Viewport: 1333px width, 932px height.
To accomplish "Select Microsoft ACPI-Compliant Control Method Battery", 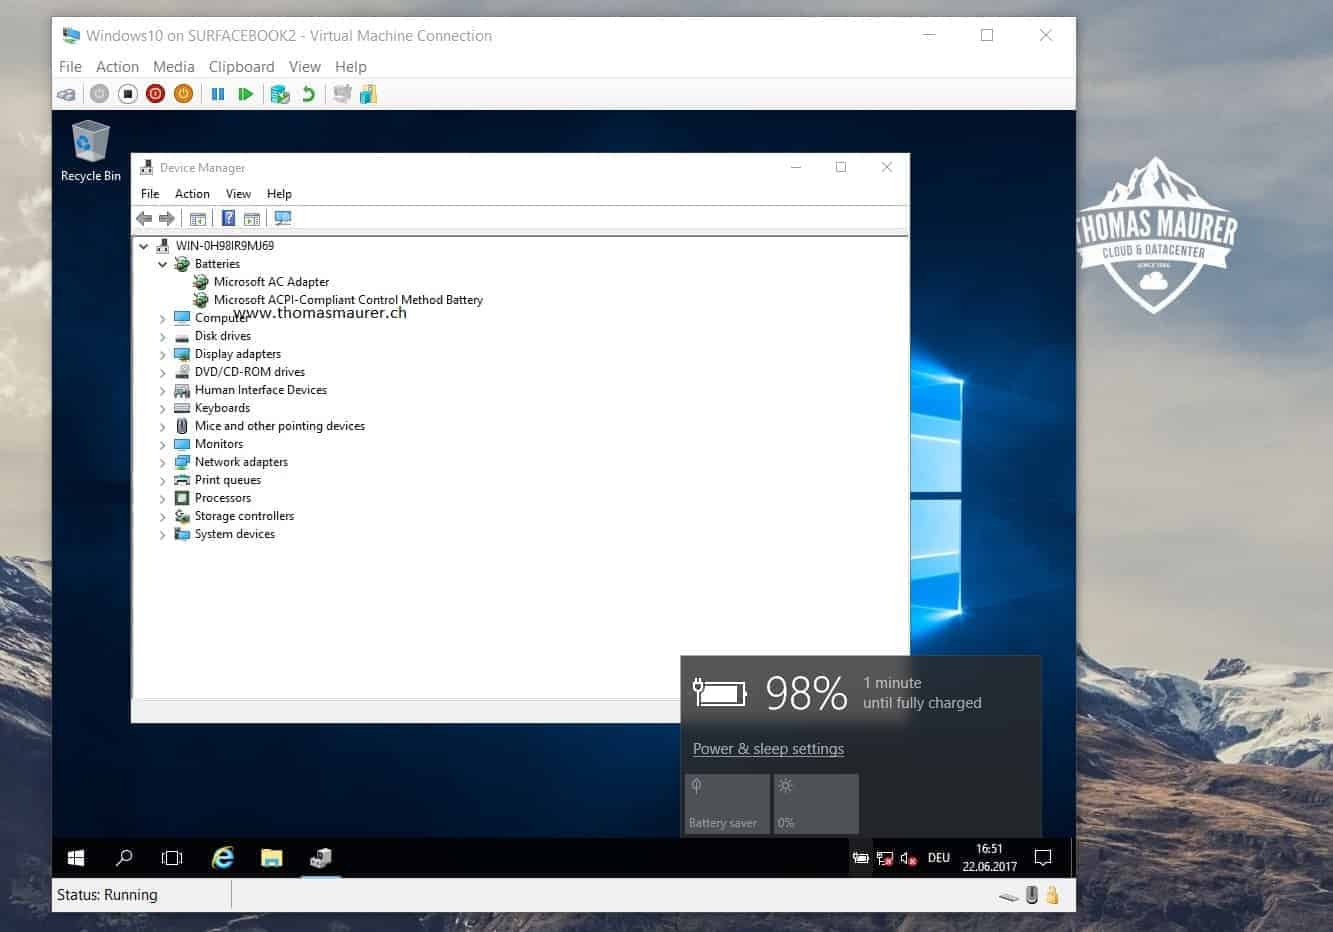I will click(x=348, y=300).
